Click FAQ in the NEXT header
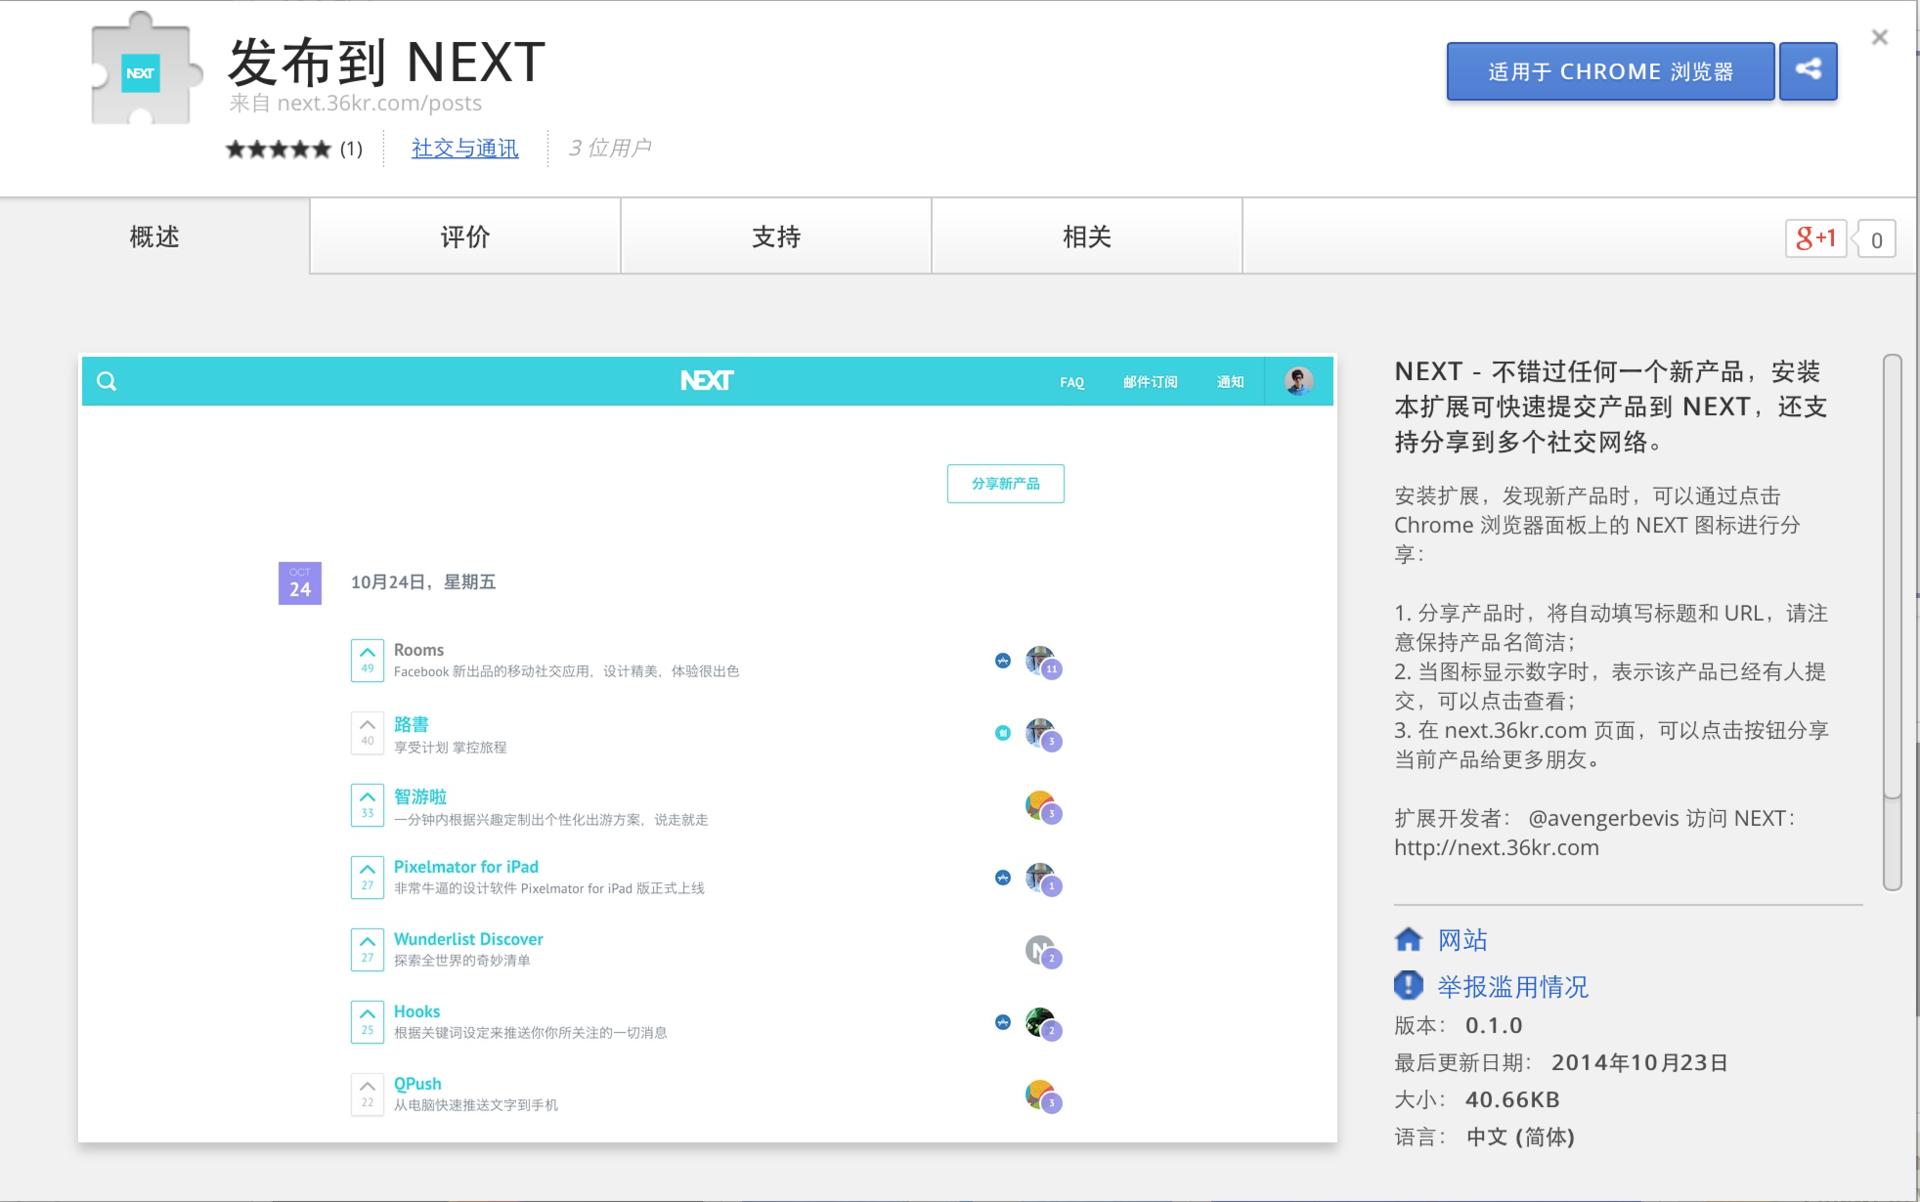1920x1202 pixels. pyautogui.click(x=1072, y=382)
